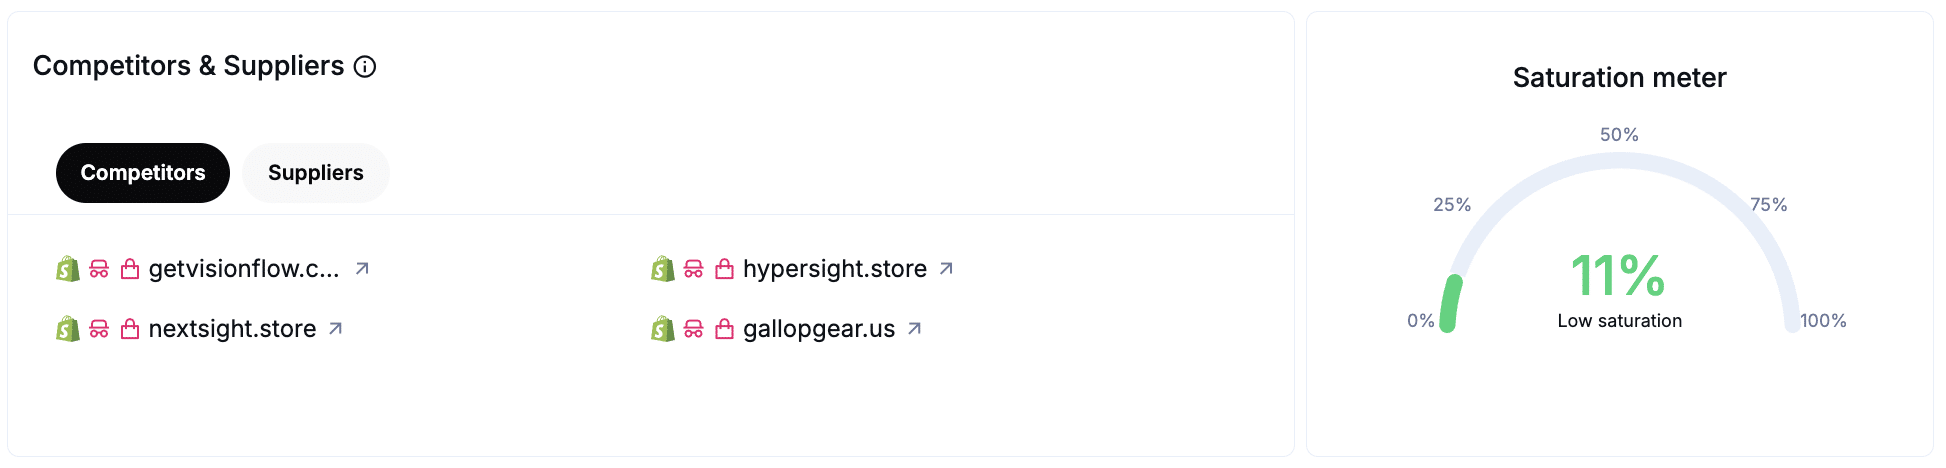
Task: Click the Saturation meter heading
Action: pos(1619,78)
